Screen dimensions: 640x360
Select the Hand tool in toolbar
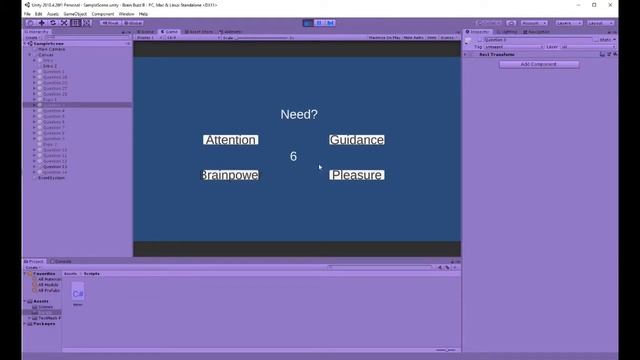coord(30,23)
